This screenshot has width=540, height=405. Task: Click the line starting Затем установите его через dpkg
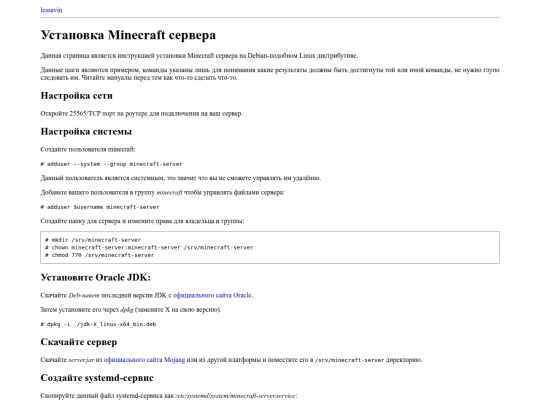point(131,310)
